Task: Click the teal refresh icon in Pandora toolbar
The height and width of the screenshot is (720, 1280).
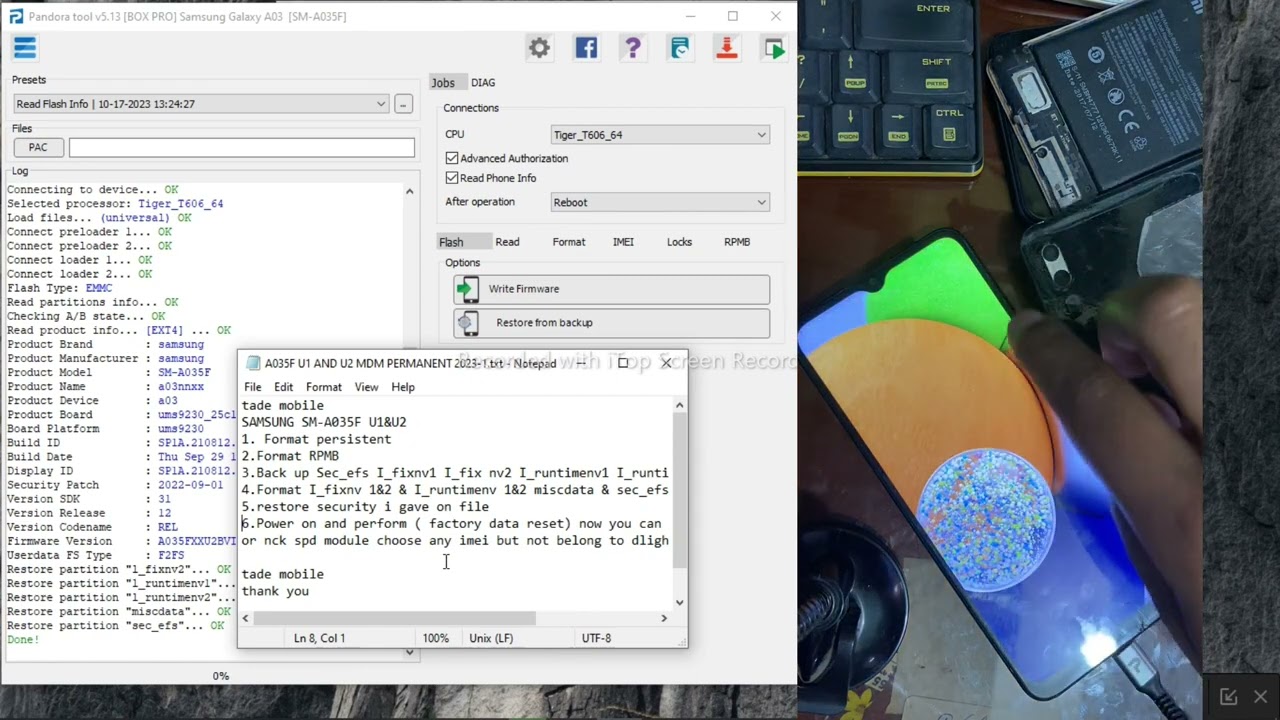Action: point(679,47)
